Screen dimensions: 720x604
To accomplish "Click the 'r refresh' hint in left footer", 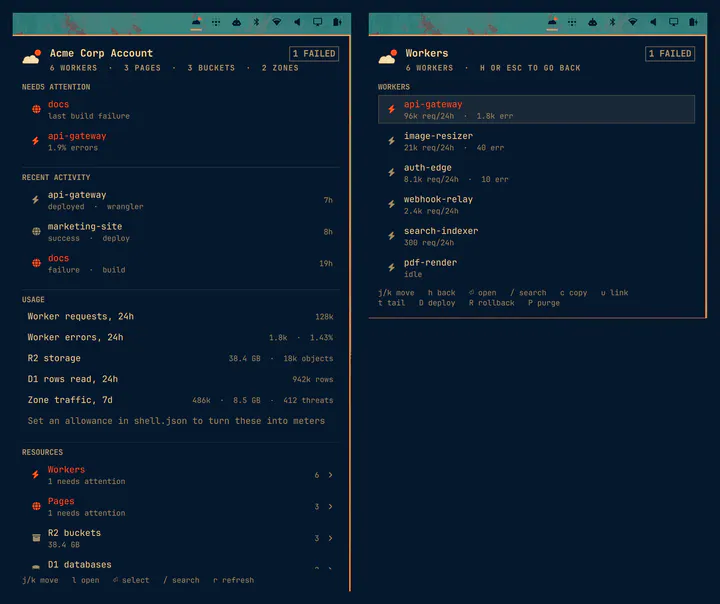I will coord(233,580).
